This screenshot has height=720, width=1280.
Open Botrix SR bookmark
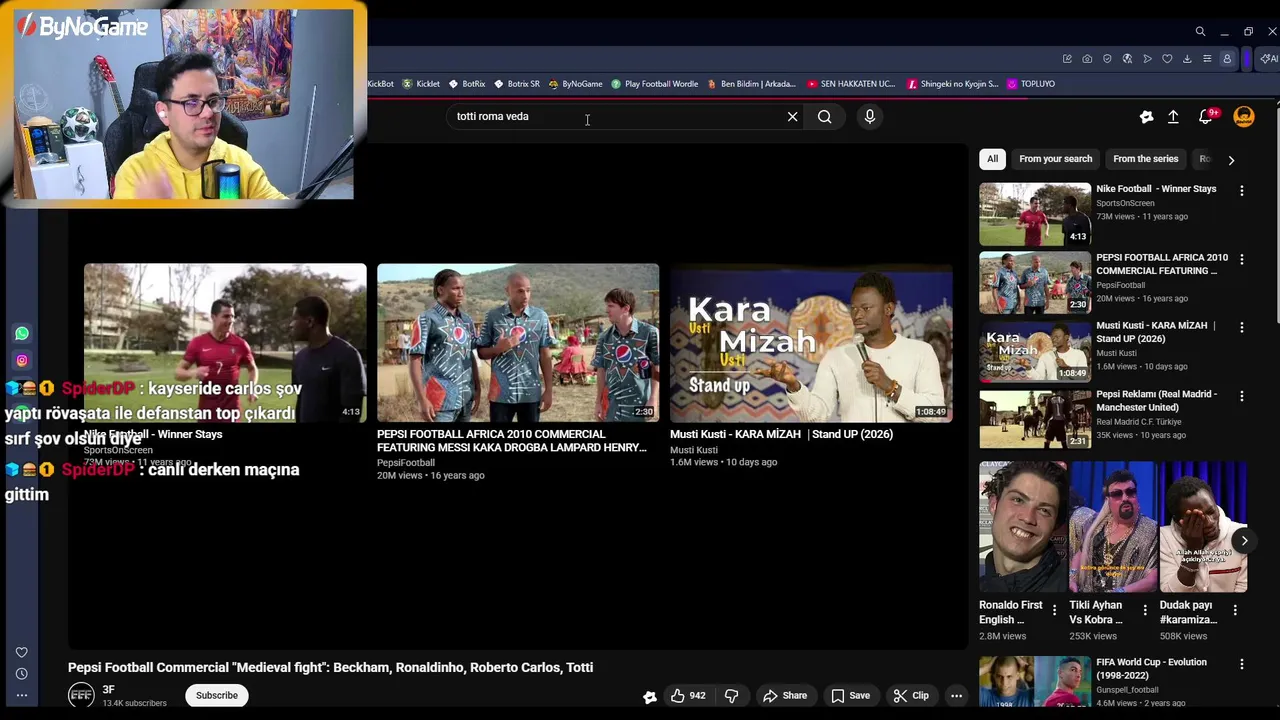[x=517, y=84]
